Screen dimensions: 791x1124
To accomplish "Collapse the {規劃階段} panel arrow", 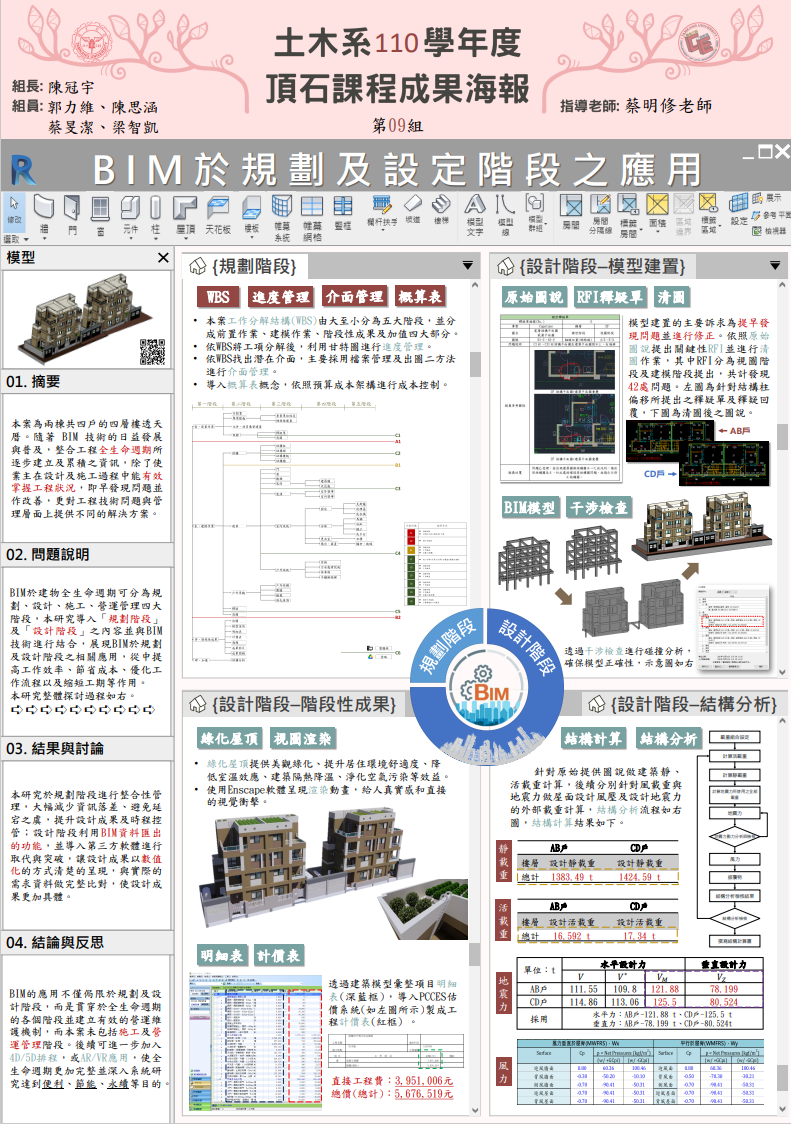I will (468, 266).
